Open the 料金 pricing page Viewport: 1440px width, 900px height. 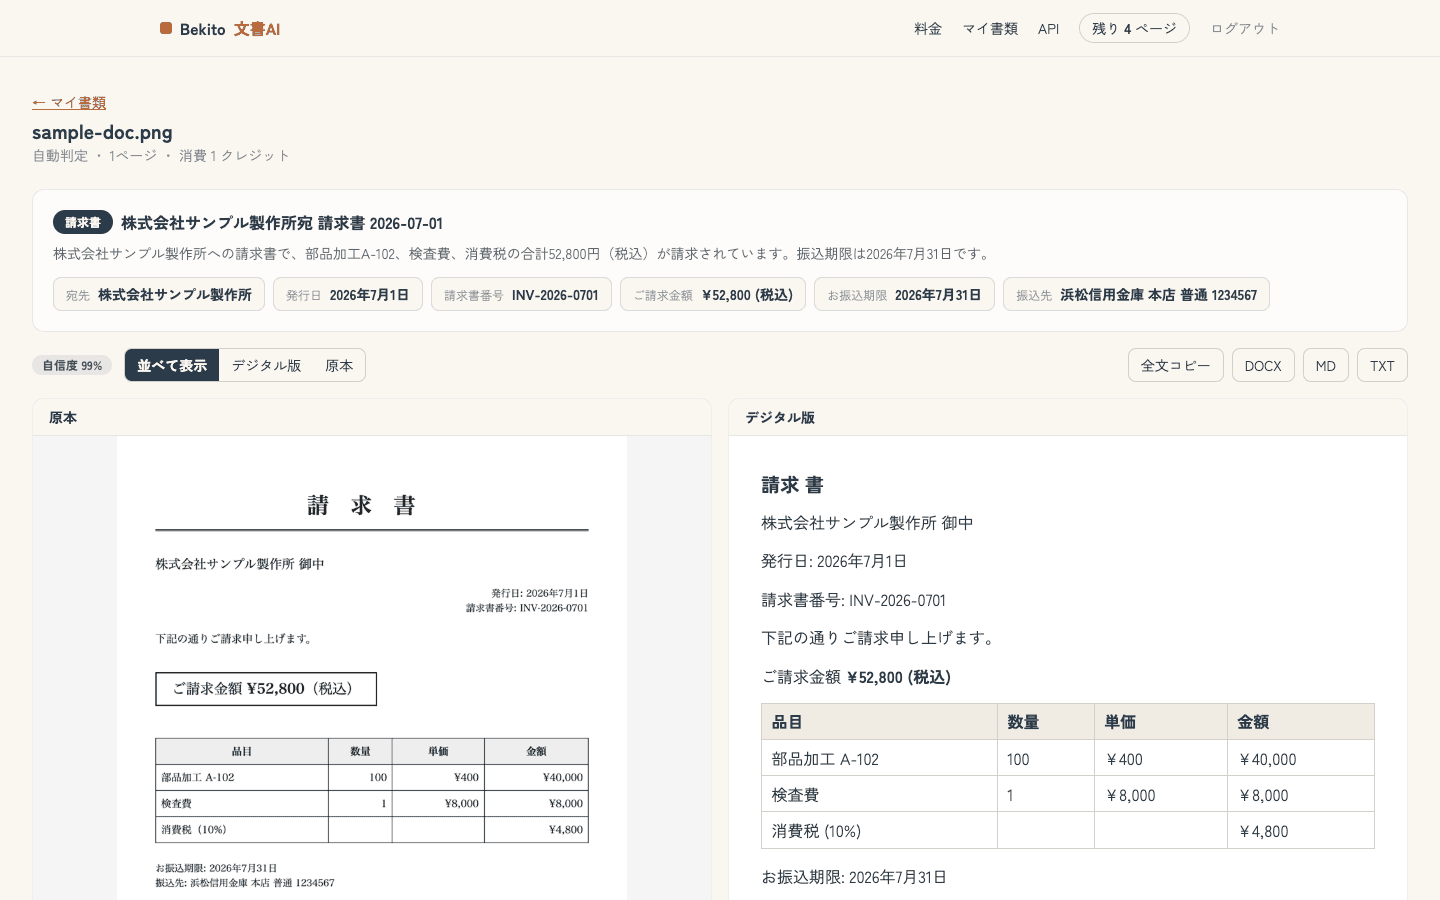[x=928, y=29]
